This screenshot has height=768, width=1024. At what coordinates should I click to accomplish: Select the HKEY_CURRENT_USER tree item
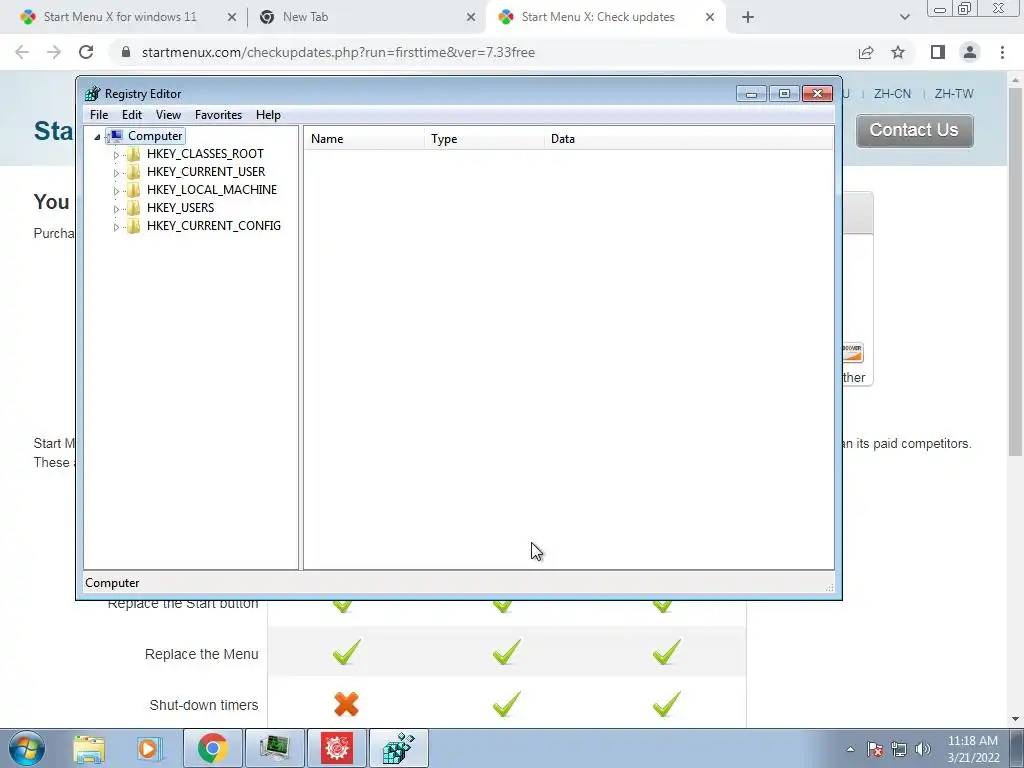[206, 172]
